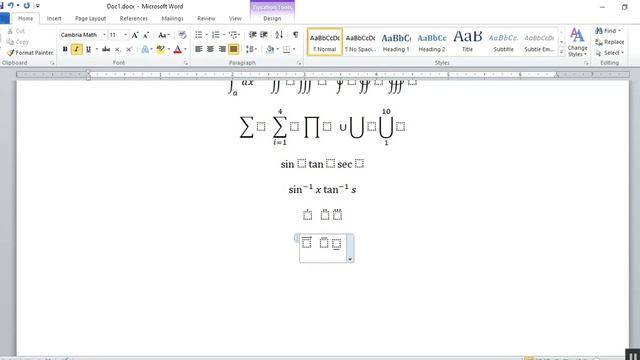Switch to the Page Layout tab

90,18
